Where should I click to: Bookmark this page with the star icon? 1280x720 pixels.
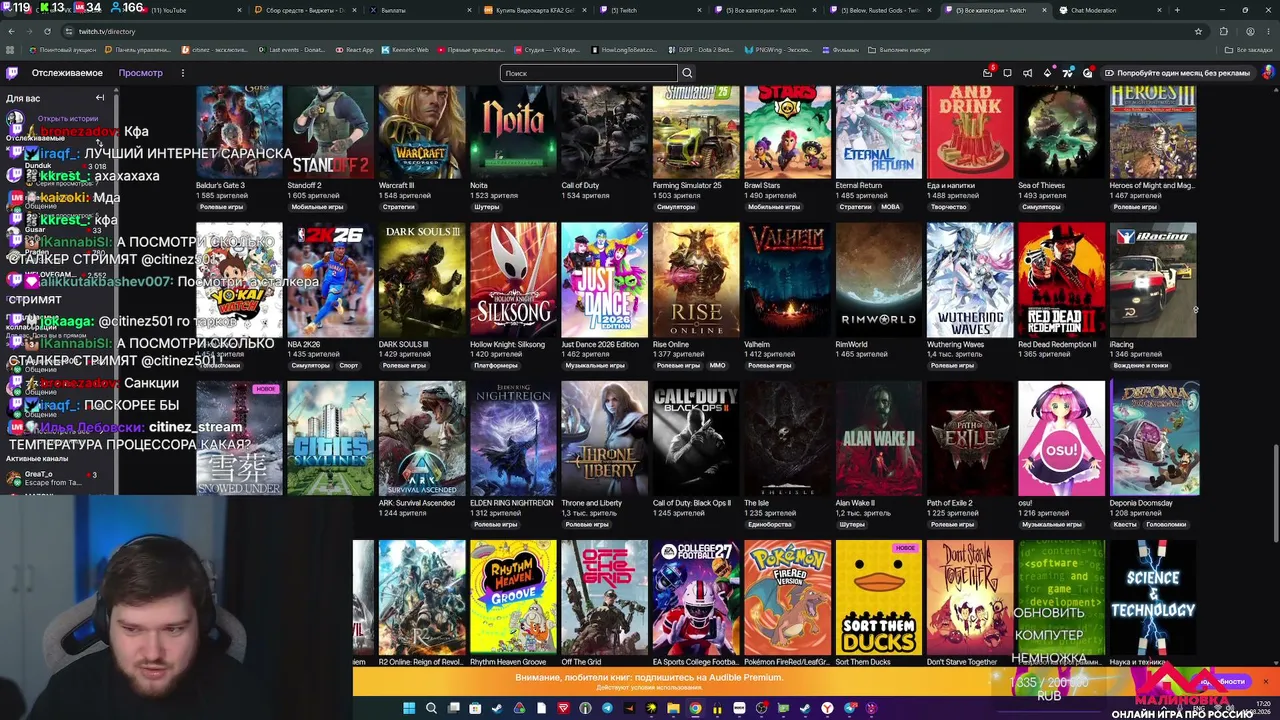click(1198, 31)
